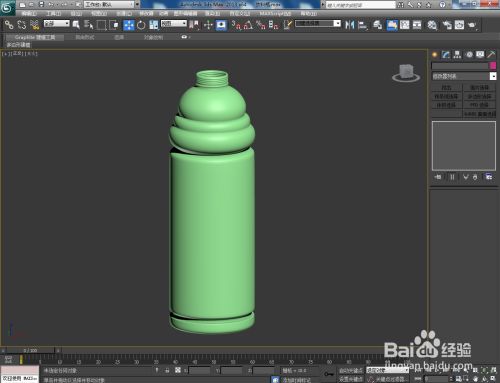Viewport: 500px width, 383px height.
Task: Open Select by Name dialog
Action: pyautogui.click(x=88, y=25)
